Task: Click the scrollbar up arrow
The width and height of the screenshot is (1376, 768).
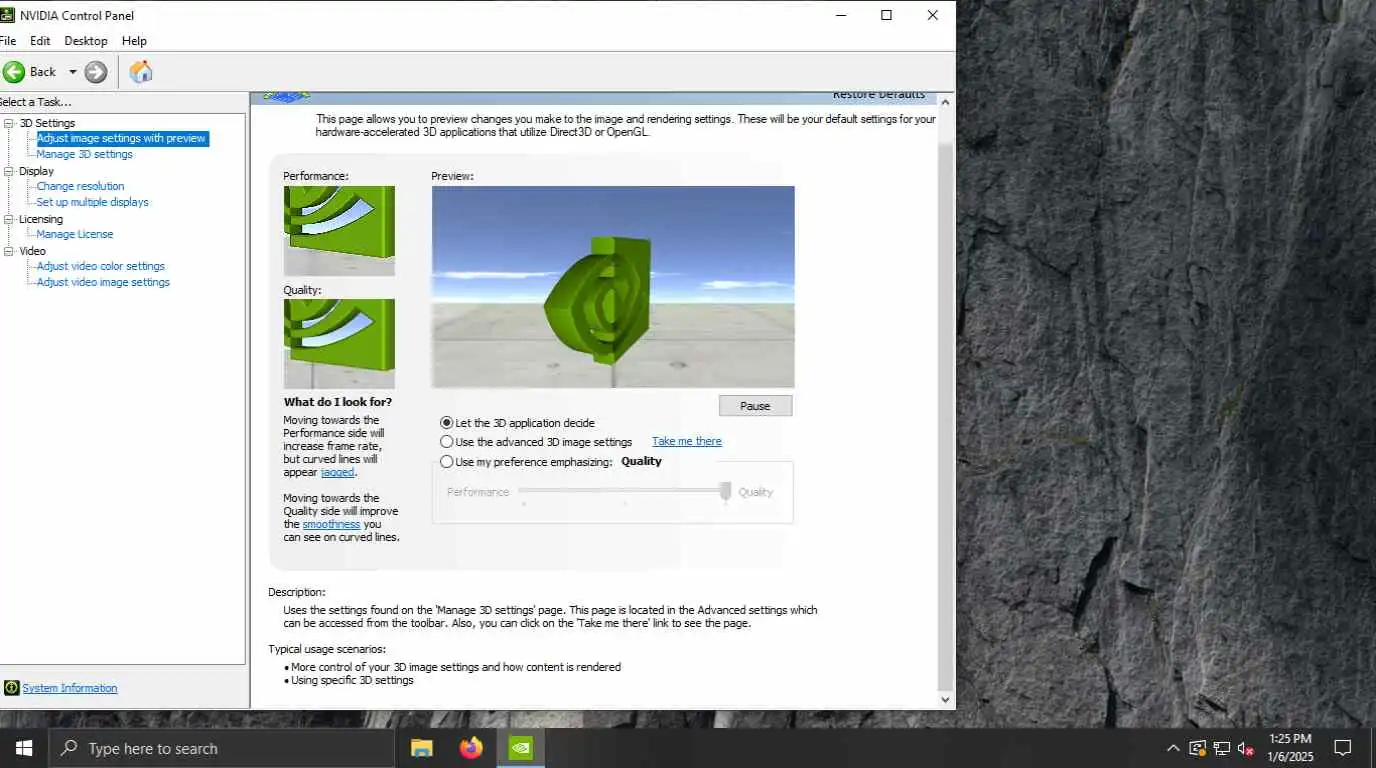Action: [946, 102]
